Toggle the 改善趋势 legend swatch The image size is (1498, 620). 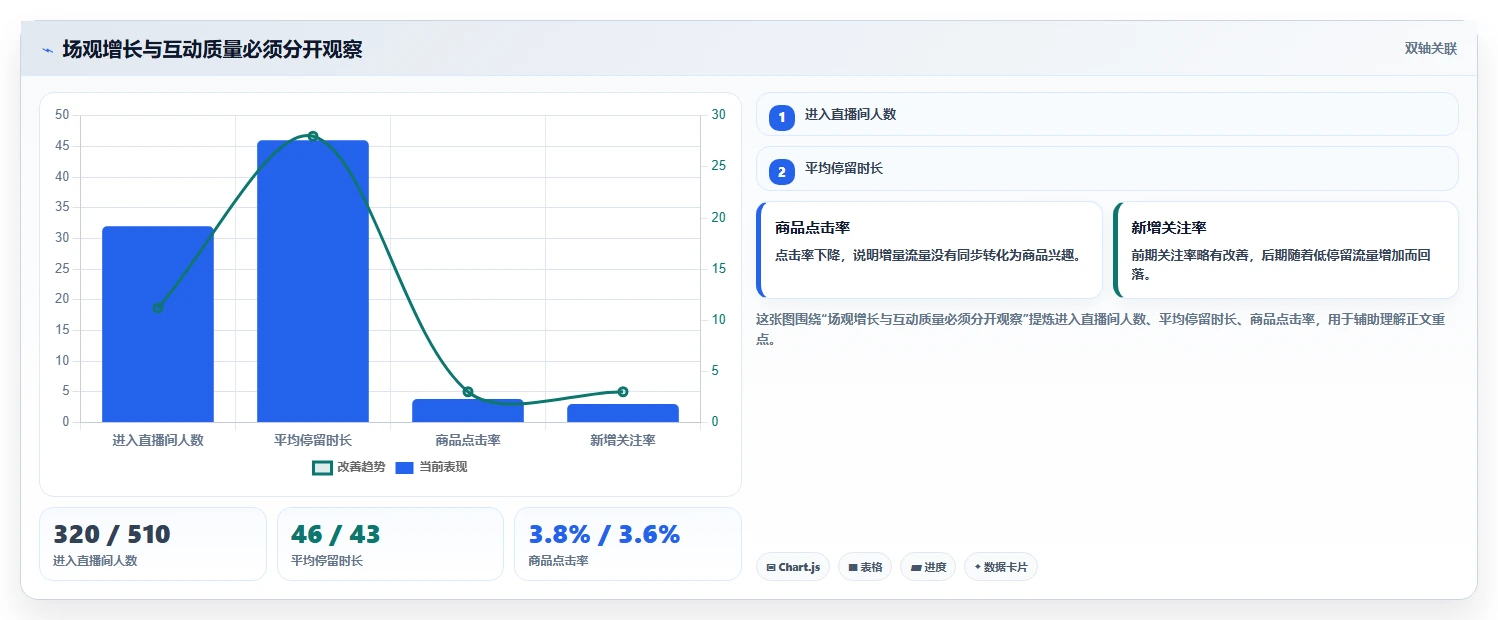click(x=322, y=467)
